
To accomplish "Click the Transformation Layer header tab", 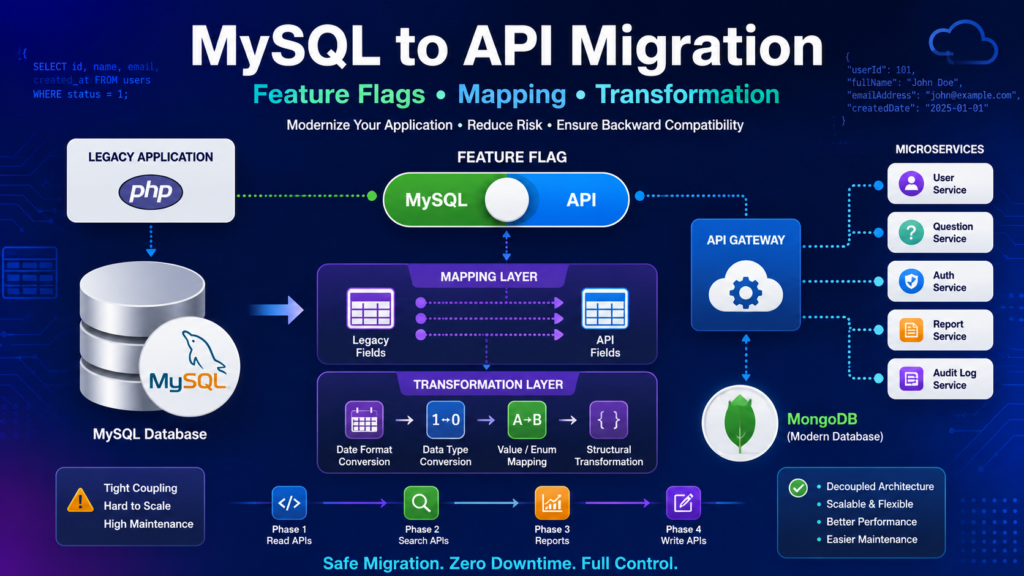I will coord(488,385).
